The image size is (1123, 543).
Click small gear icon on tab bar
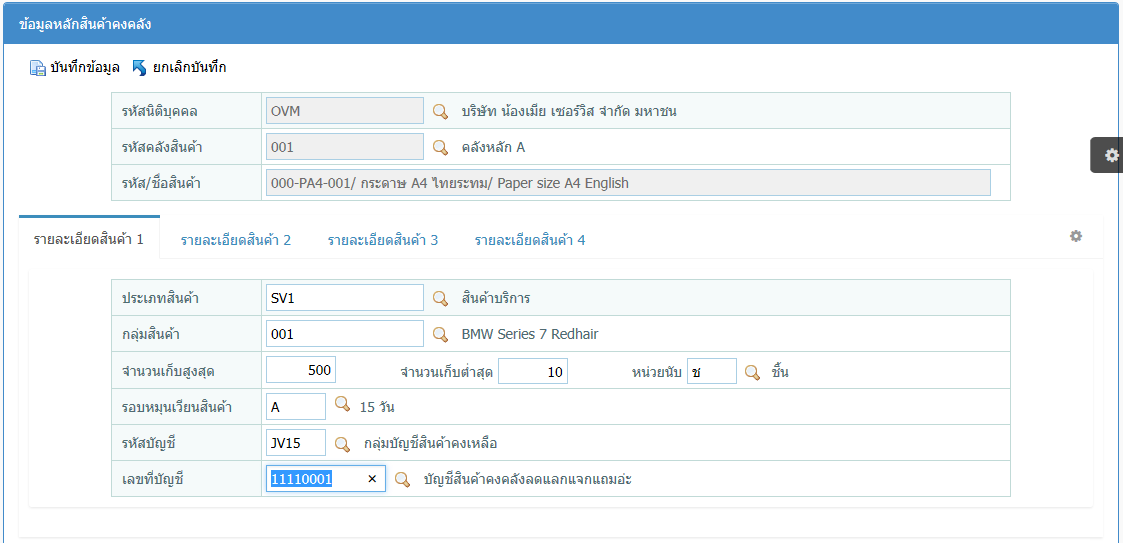click(x=1076, y=236)
